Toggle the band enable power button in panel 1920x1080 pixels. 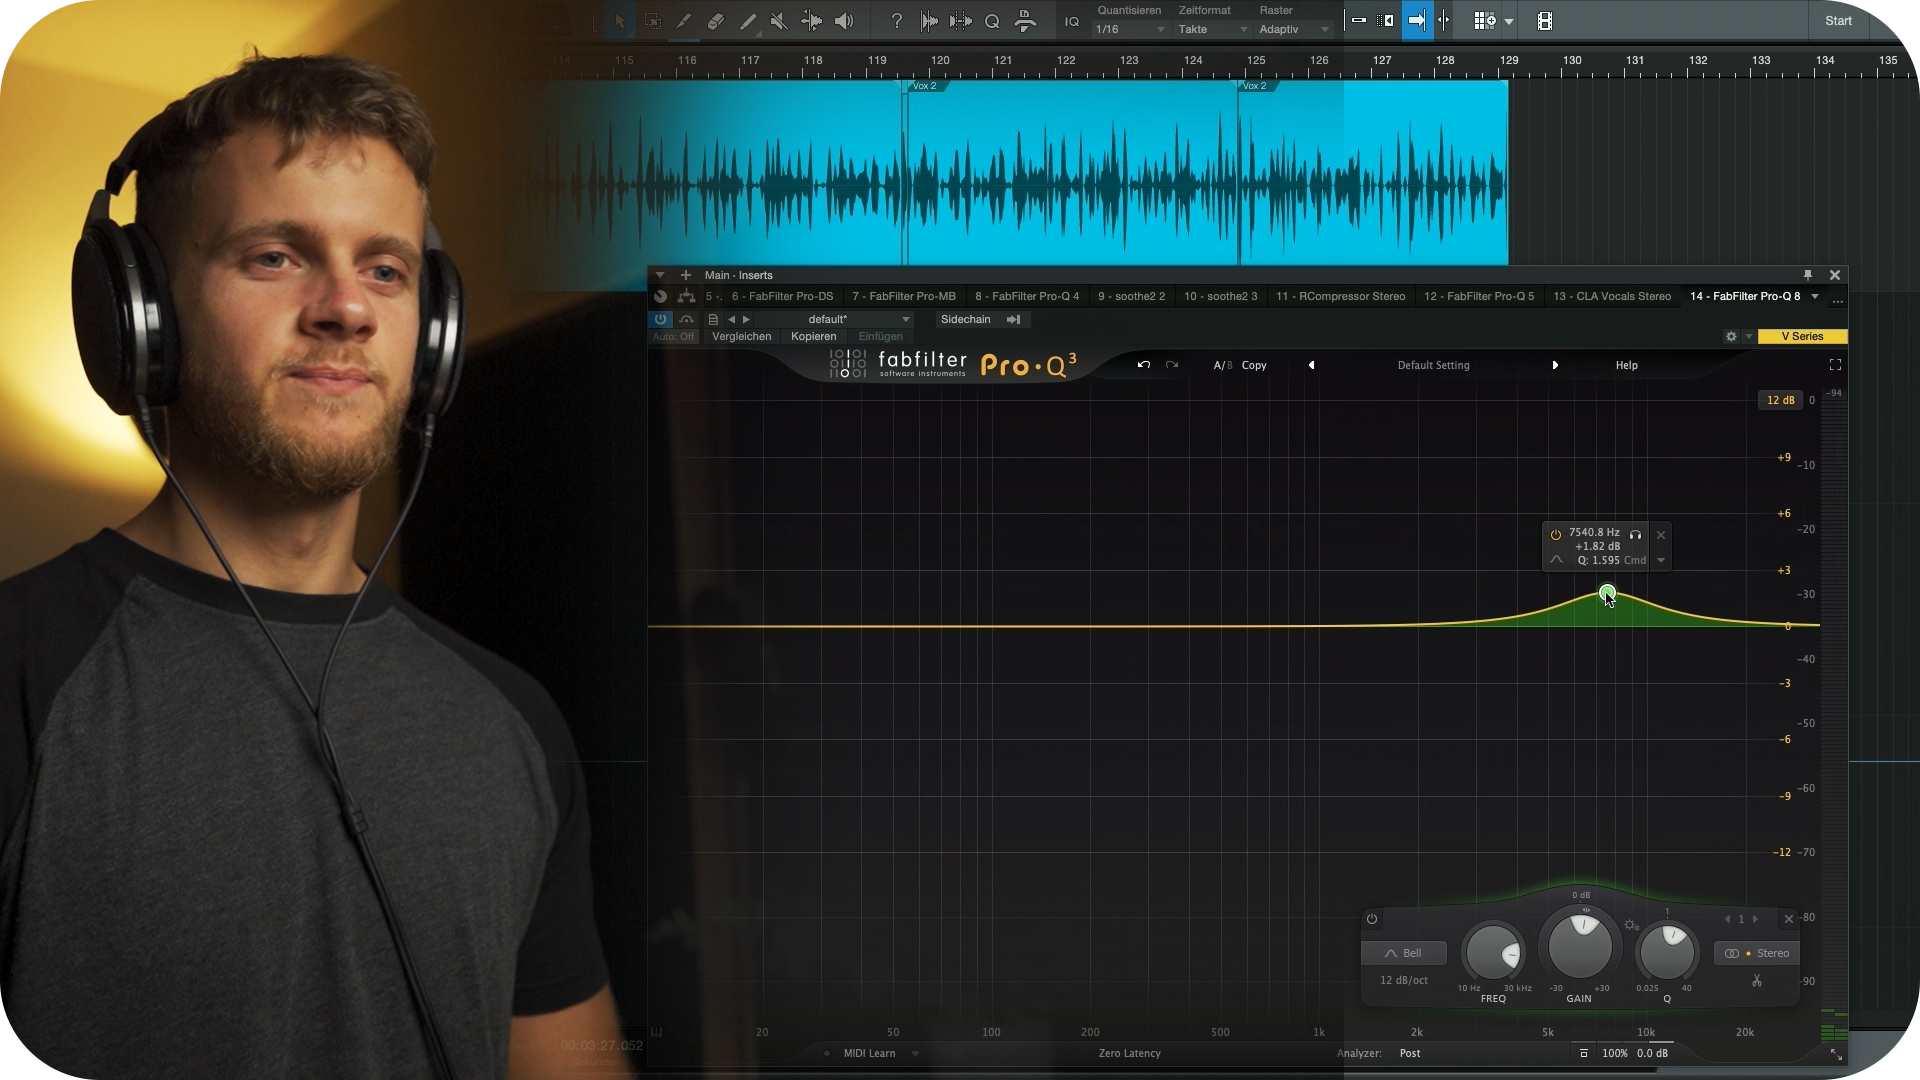[x=1372, y=919]
